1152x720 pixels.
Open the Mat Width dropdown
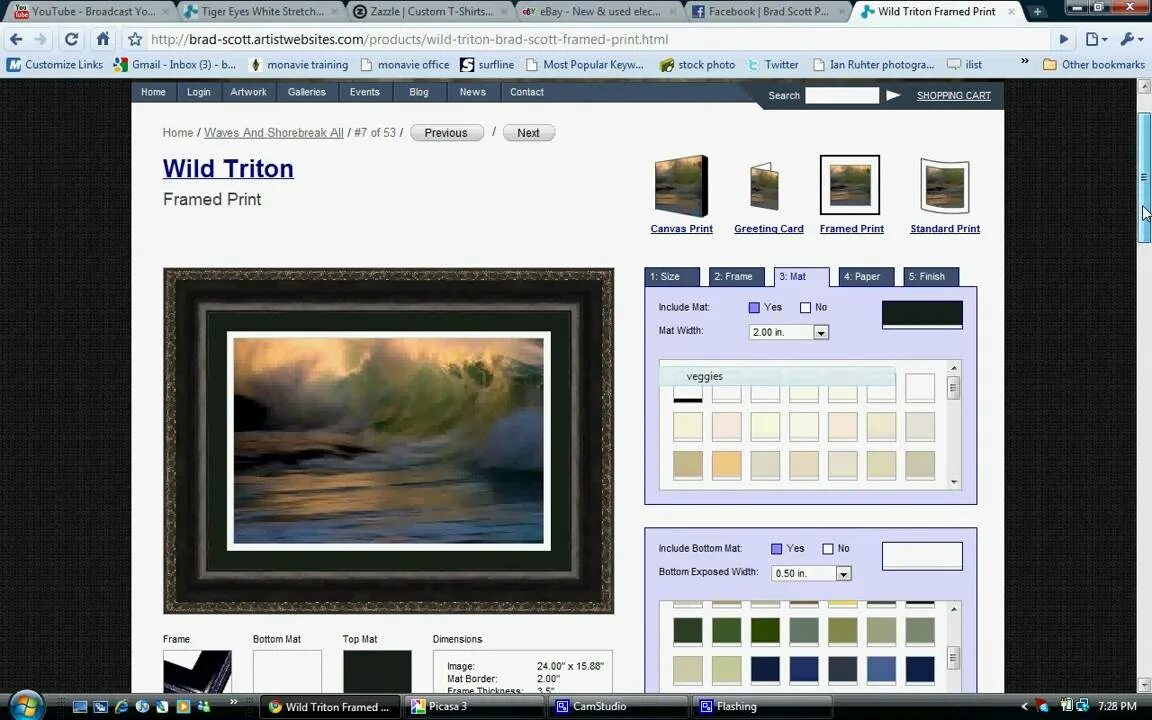click(x=821, y=332)
